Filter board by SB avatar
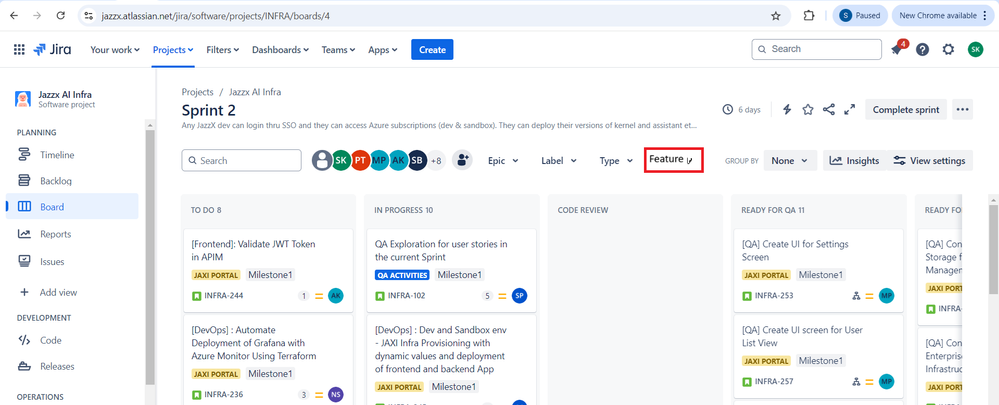The height and width of the screenshot is (405, 999). tap(417, 160)
